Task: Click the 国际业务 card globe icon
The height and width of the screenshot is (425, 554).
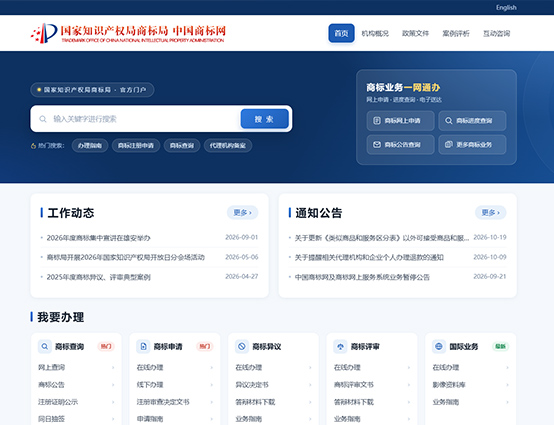Action: 439,347
